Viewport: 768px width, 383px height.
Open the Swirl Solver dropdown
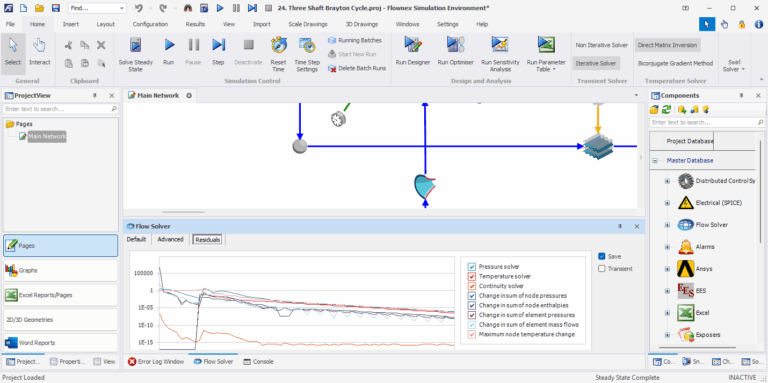(x=734, y=66)
